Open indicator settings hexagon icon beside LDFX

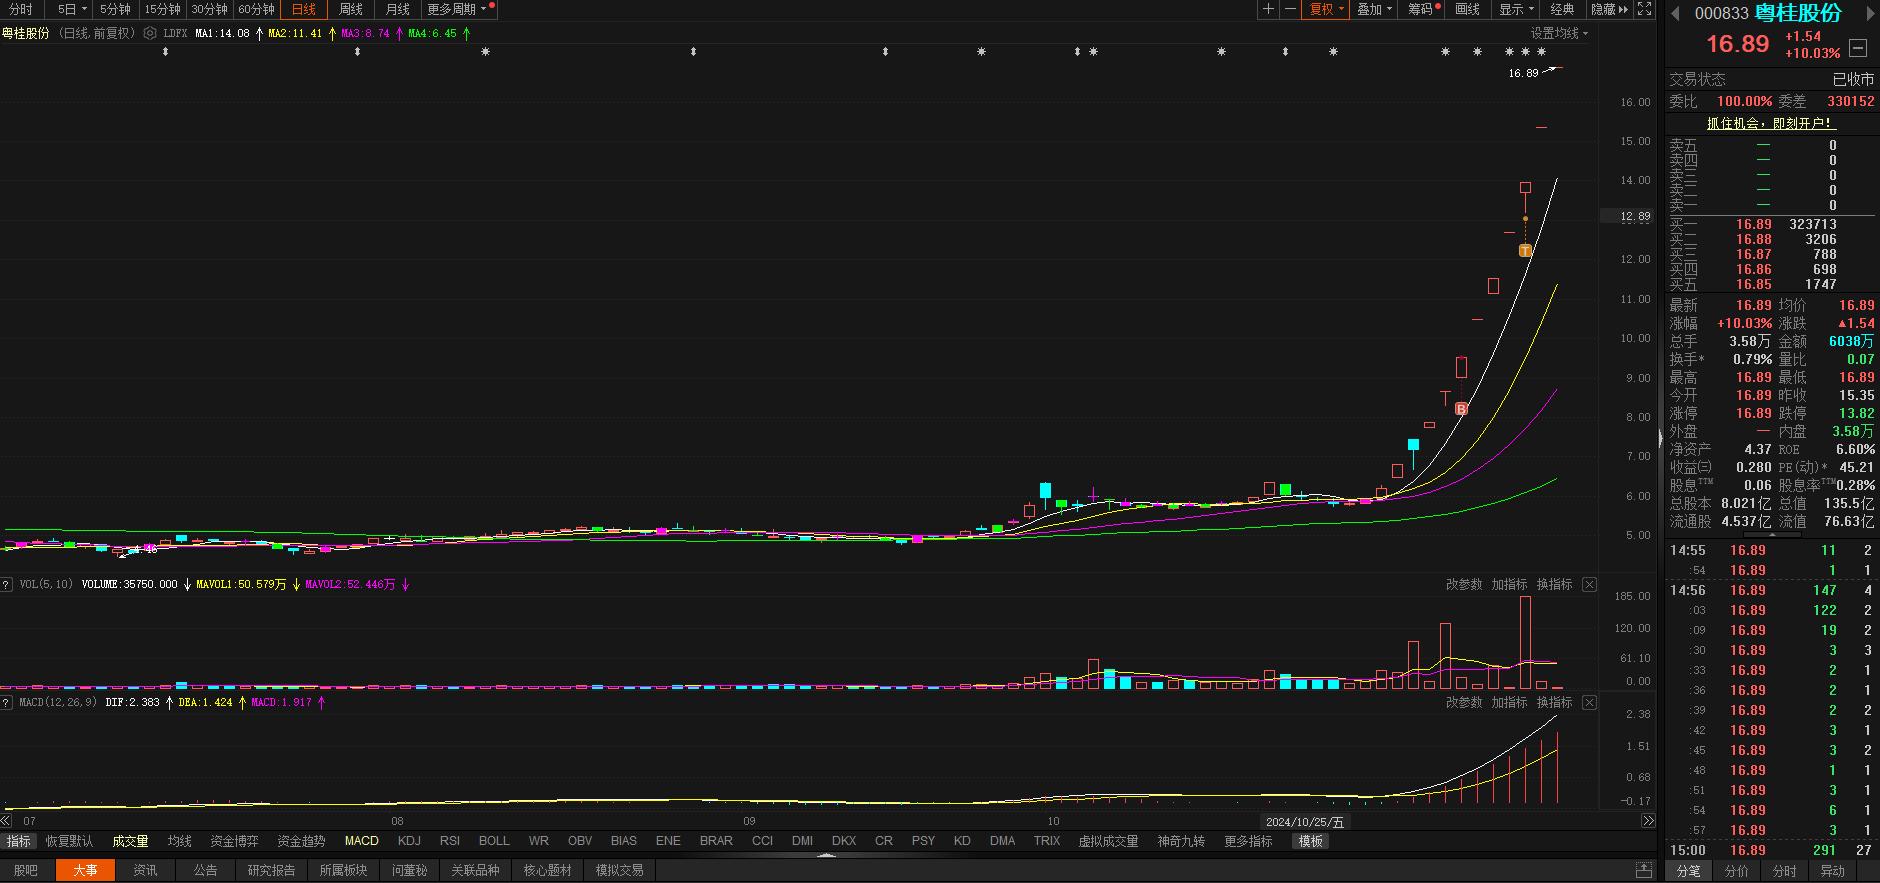[150, 33]
